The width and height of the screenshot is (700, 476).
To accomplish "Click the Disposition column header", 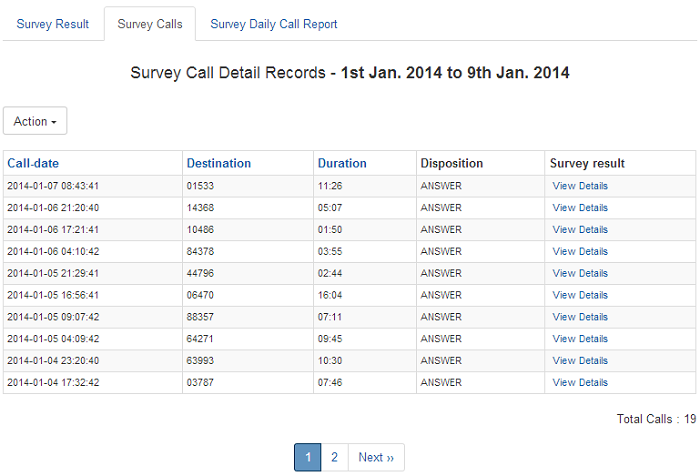I will (451, 163).
